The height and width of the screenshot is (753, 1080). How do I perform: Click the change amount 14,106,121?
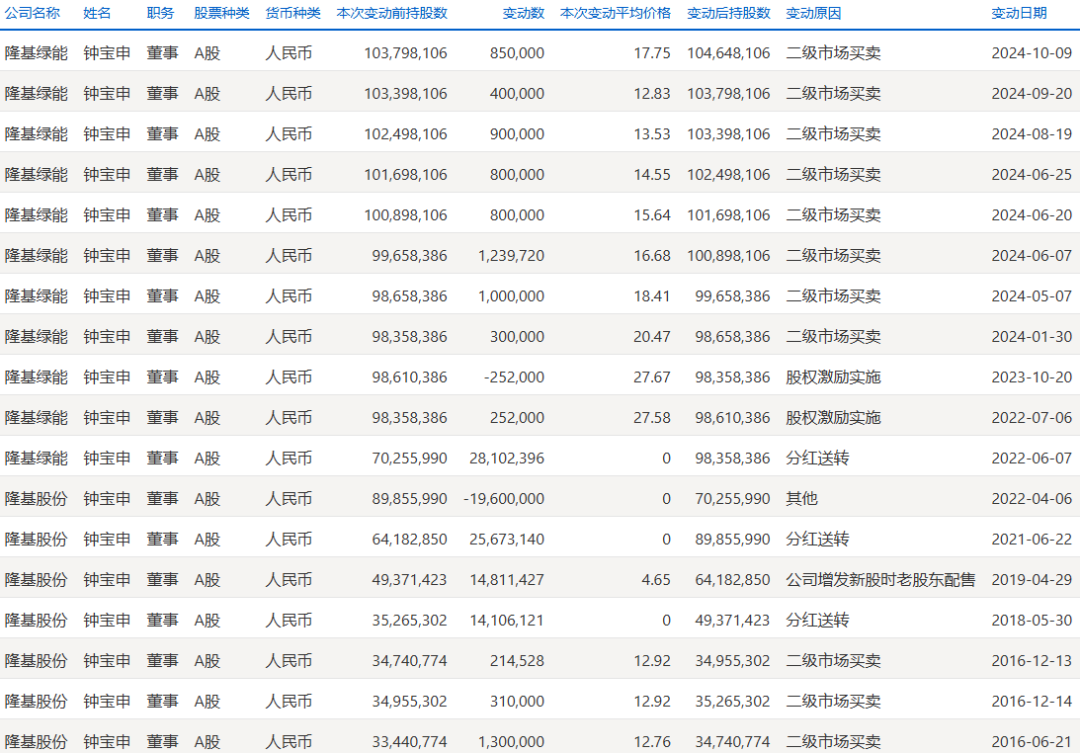(507, 620)
